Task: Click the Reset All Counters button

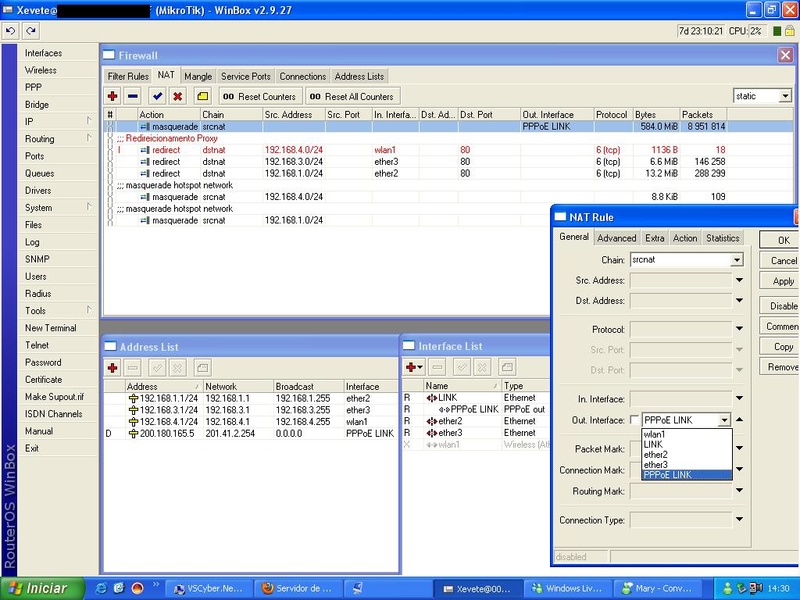Action: (x=352, y=96)
